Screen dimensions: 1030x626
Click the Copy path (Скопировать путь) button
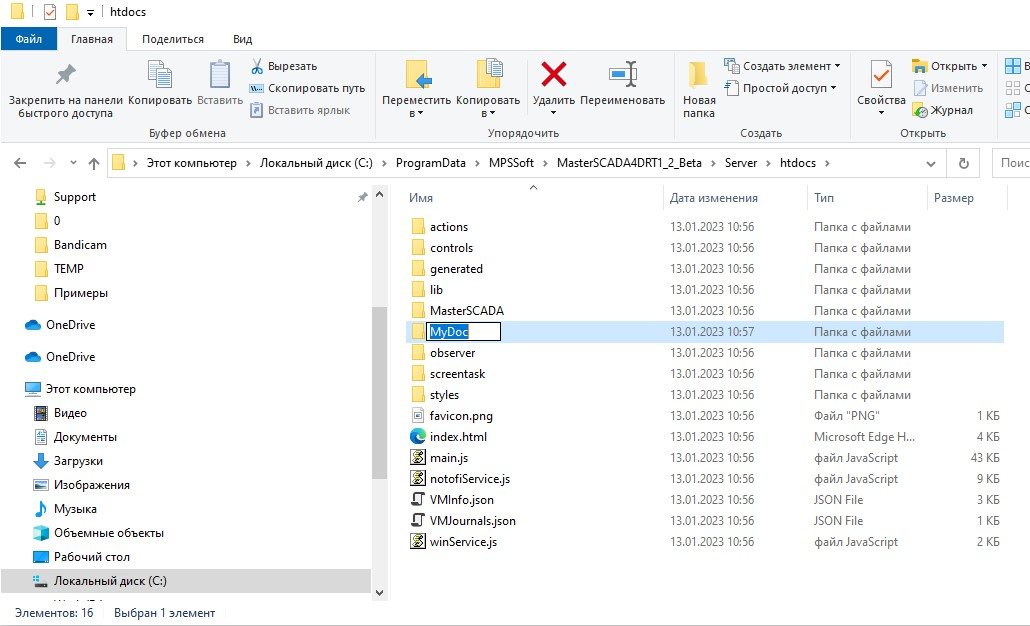tap(308, 88)
